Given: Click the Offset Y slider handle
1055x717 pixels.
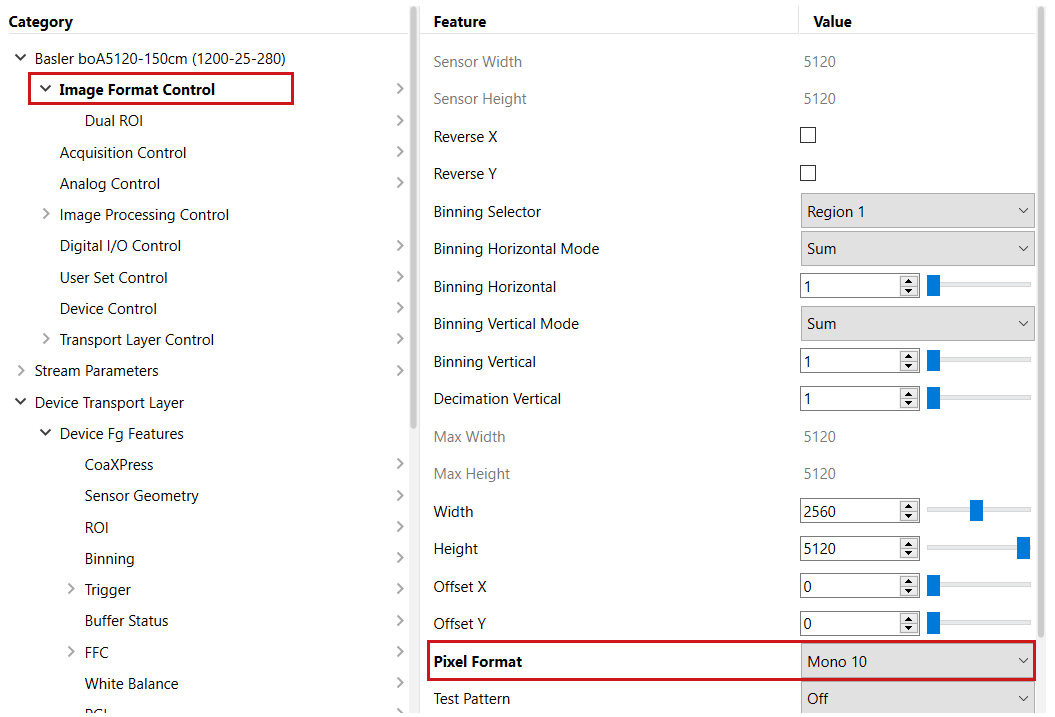Looking at the screenshot, I should pos(933,622).
